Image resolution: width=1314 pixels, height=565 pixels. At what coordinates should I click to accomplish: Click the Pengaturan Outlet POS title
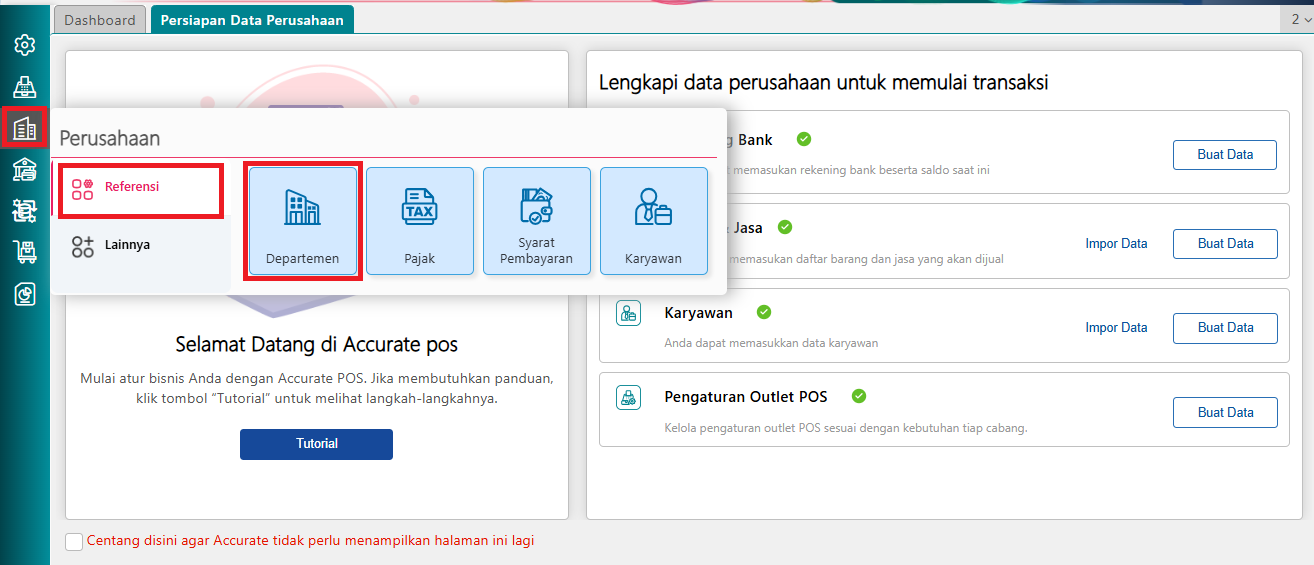[x=746, y=397]
